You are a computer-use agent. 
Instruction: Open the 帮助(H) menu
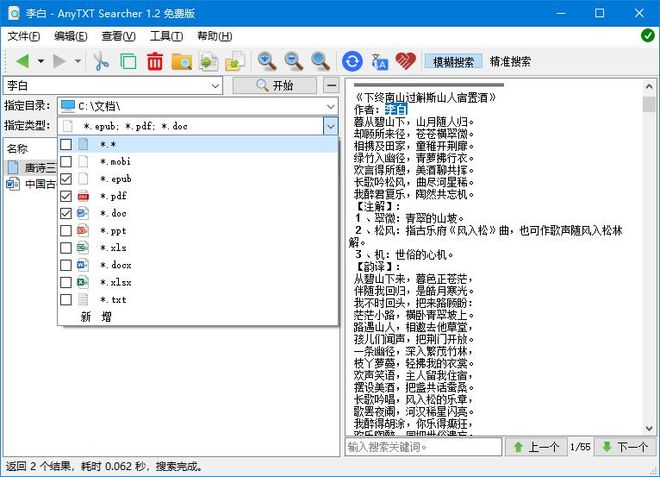(215, 36)
